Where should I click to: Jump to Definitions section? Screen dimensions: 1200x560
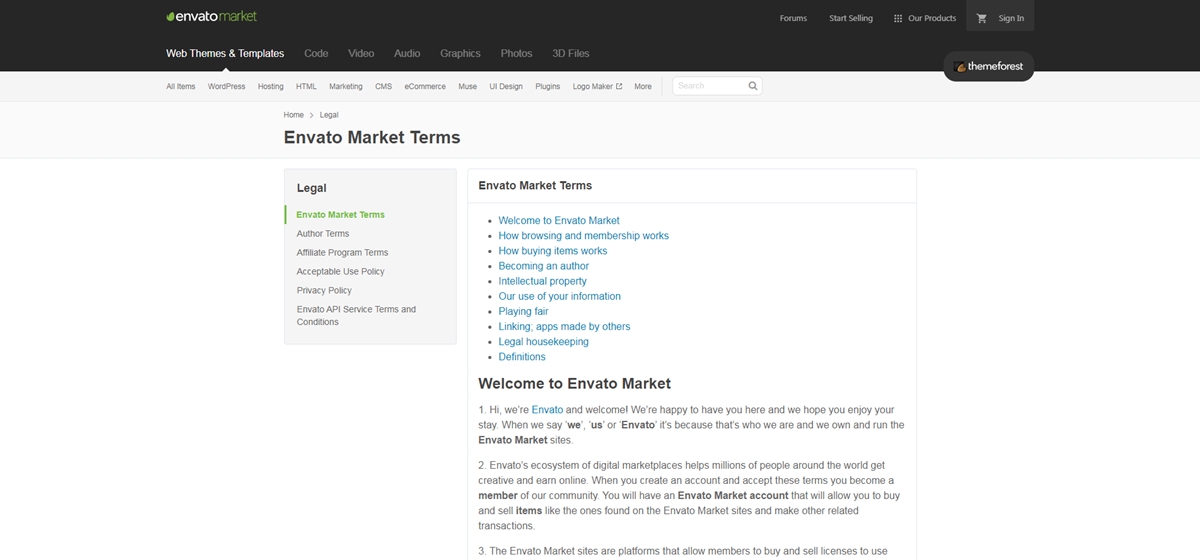pos(522,357)
